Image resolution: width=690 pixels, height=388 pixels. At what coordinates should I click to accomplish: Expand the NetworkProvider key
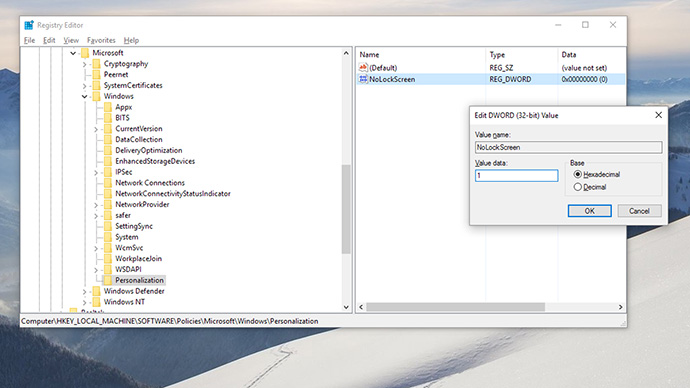tap(96, 205)
